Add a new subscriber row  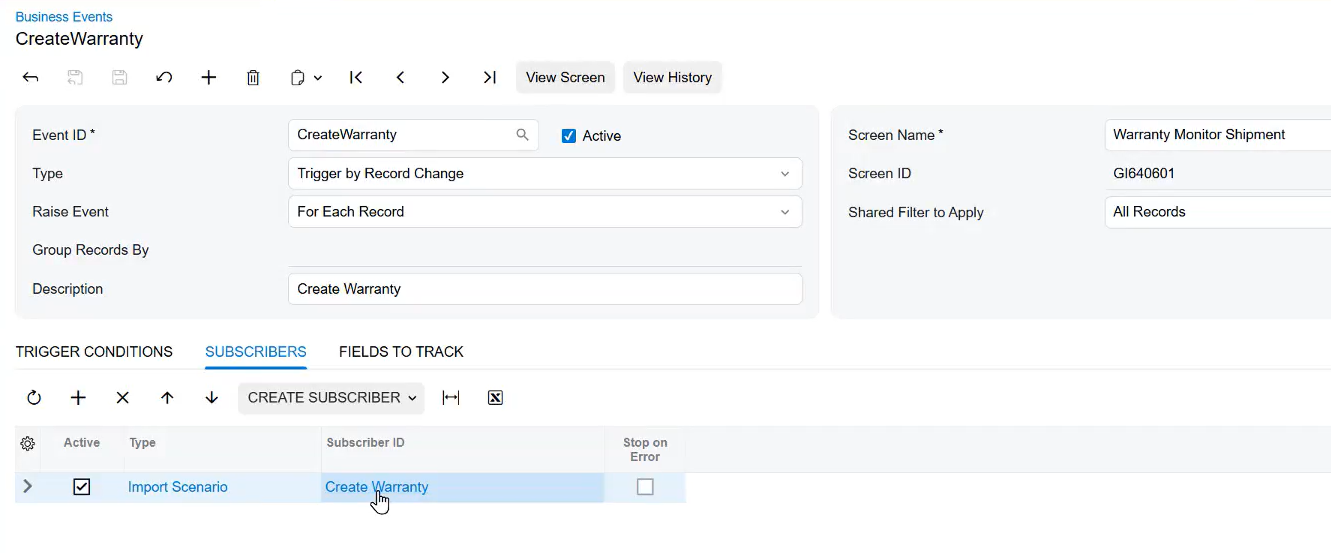tap(78, 398)
